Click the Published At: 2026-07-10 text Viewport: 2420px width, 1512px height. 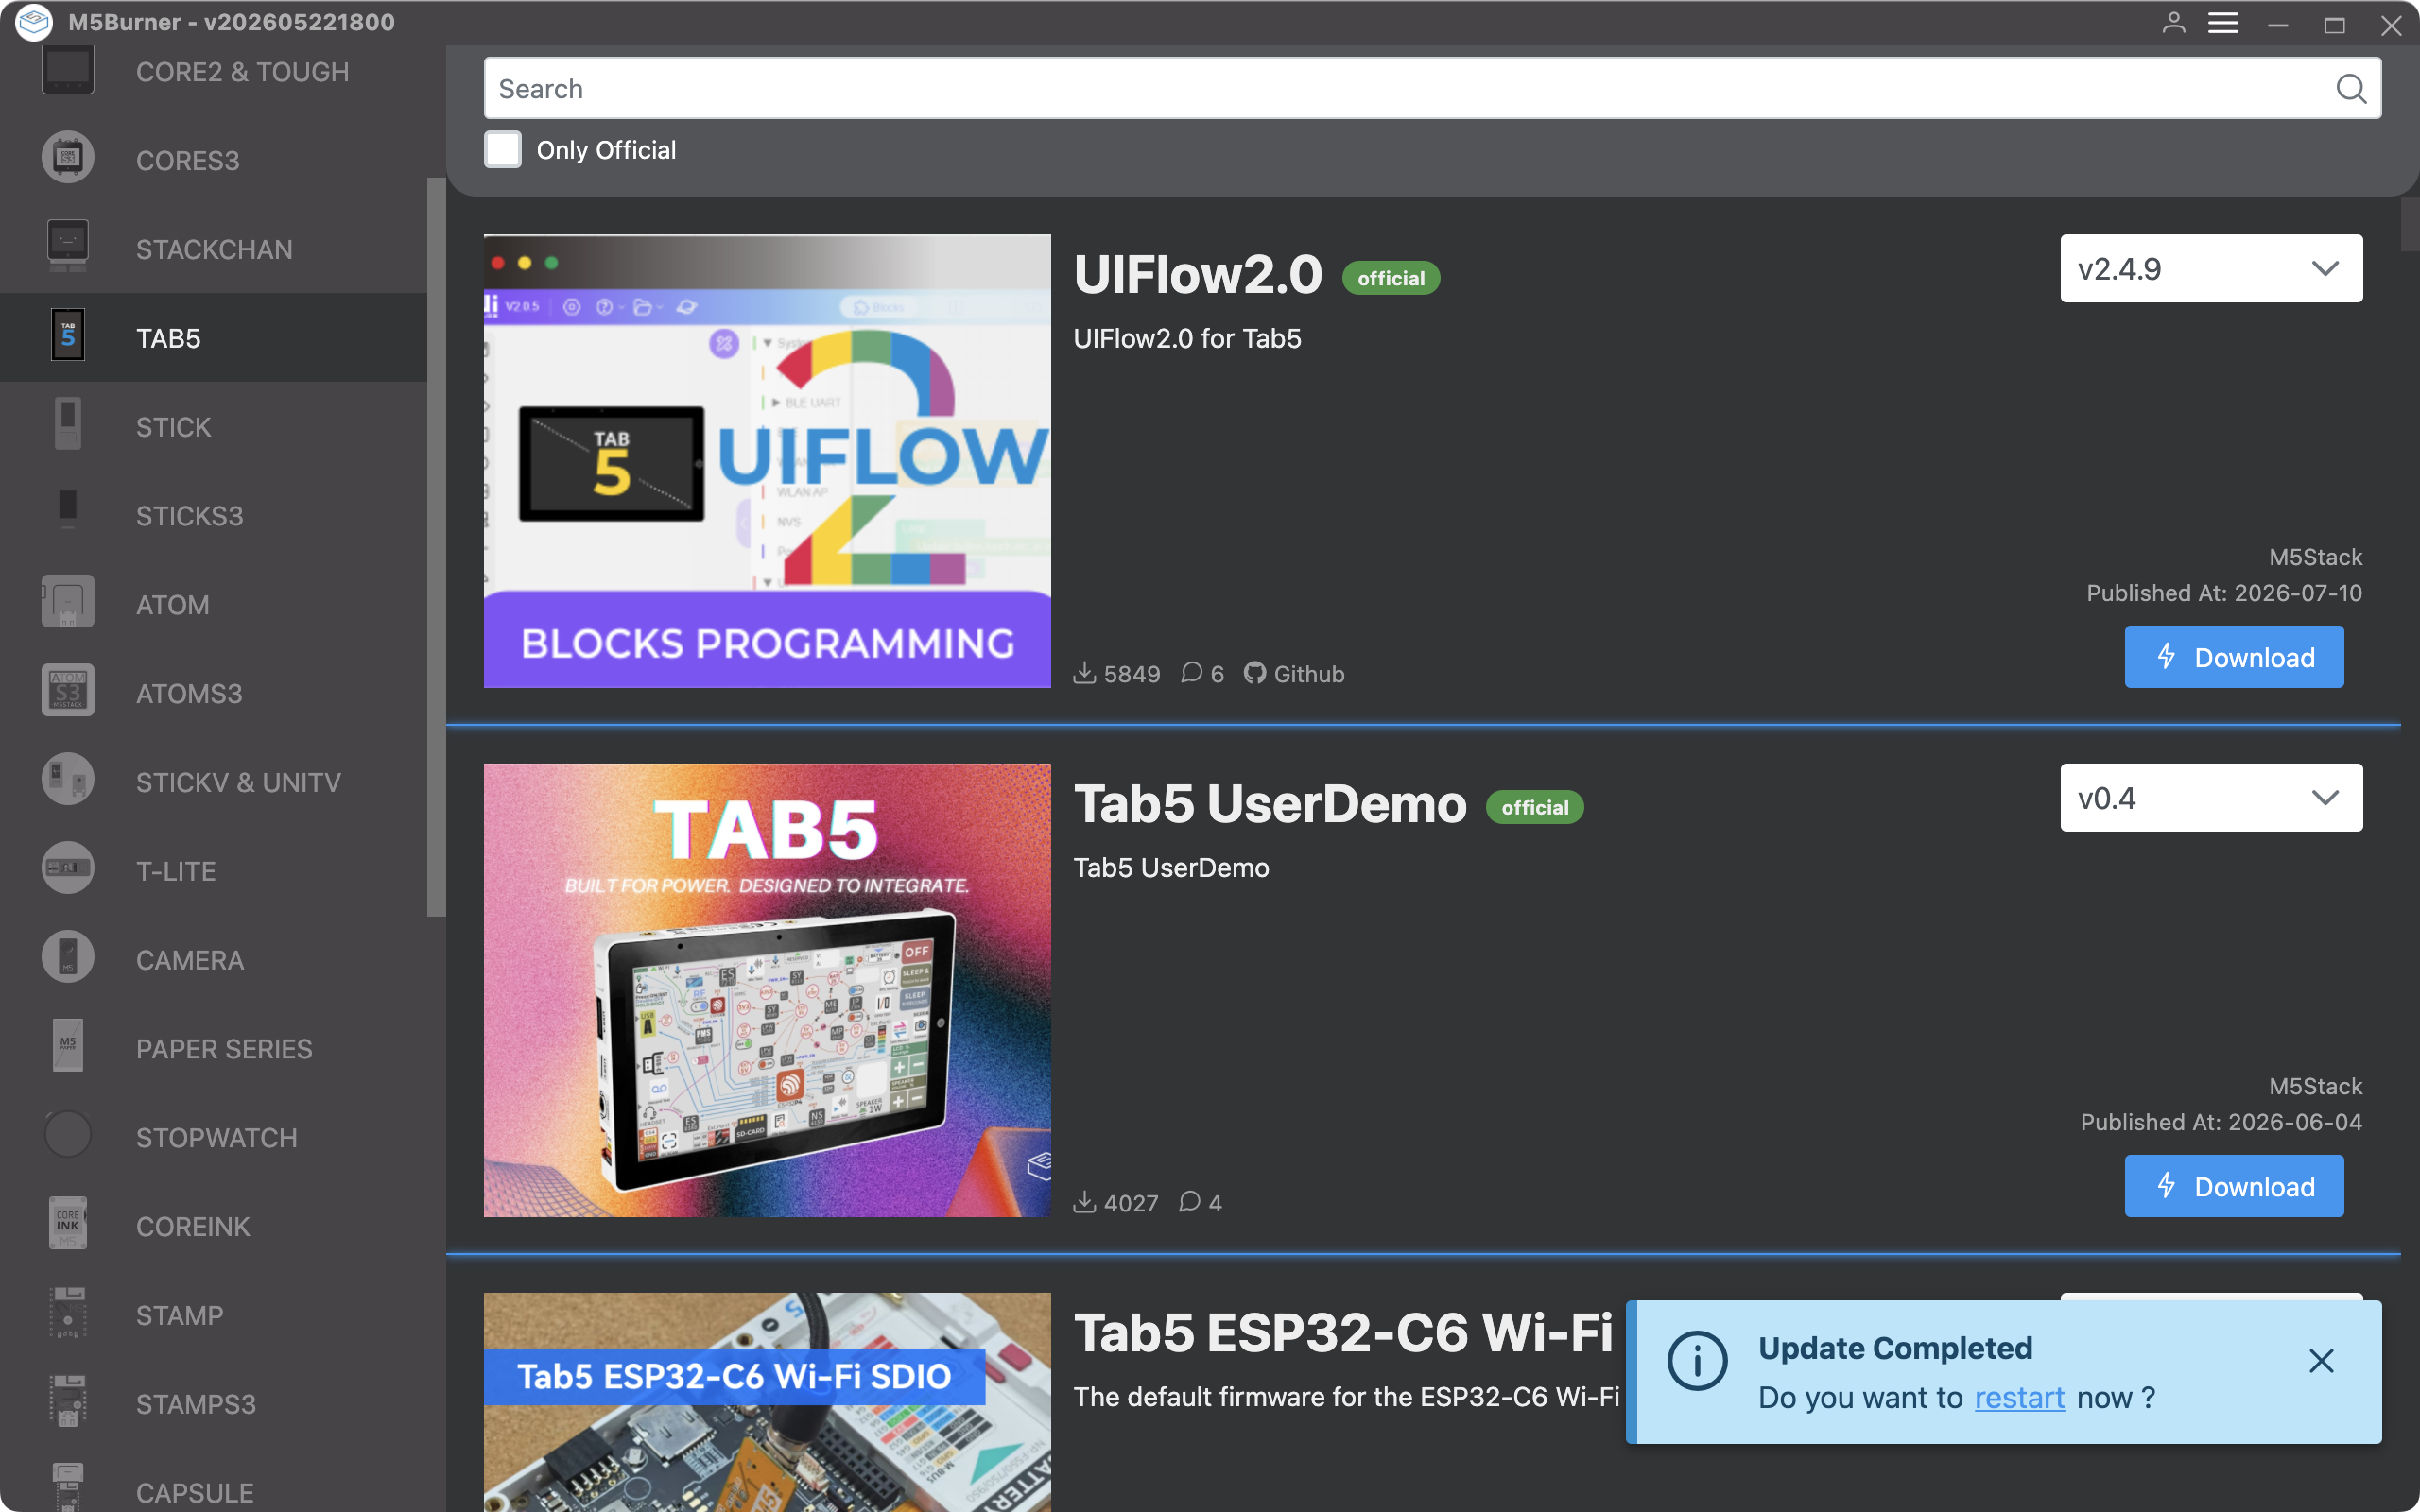click(x=2224, y=593)
